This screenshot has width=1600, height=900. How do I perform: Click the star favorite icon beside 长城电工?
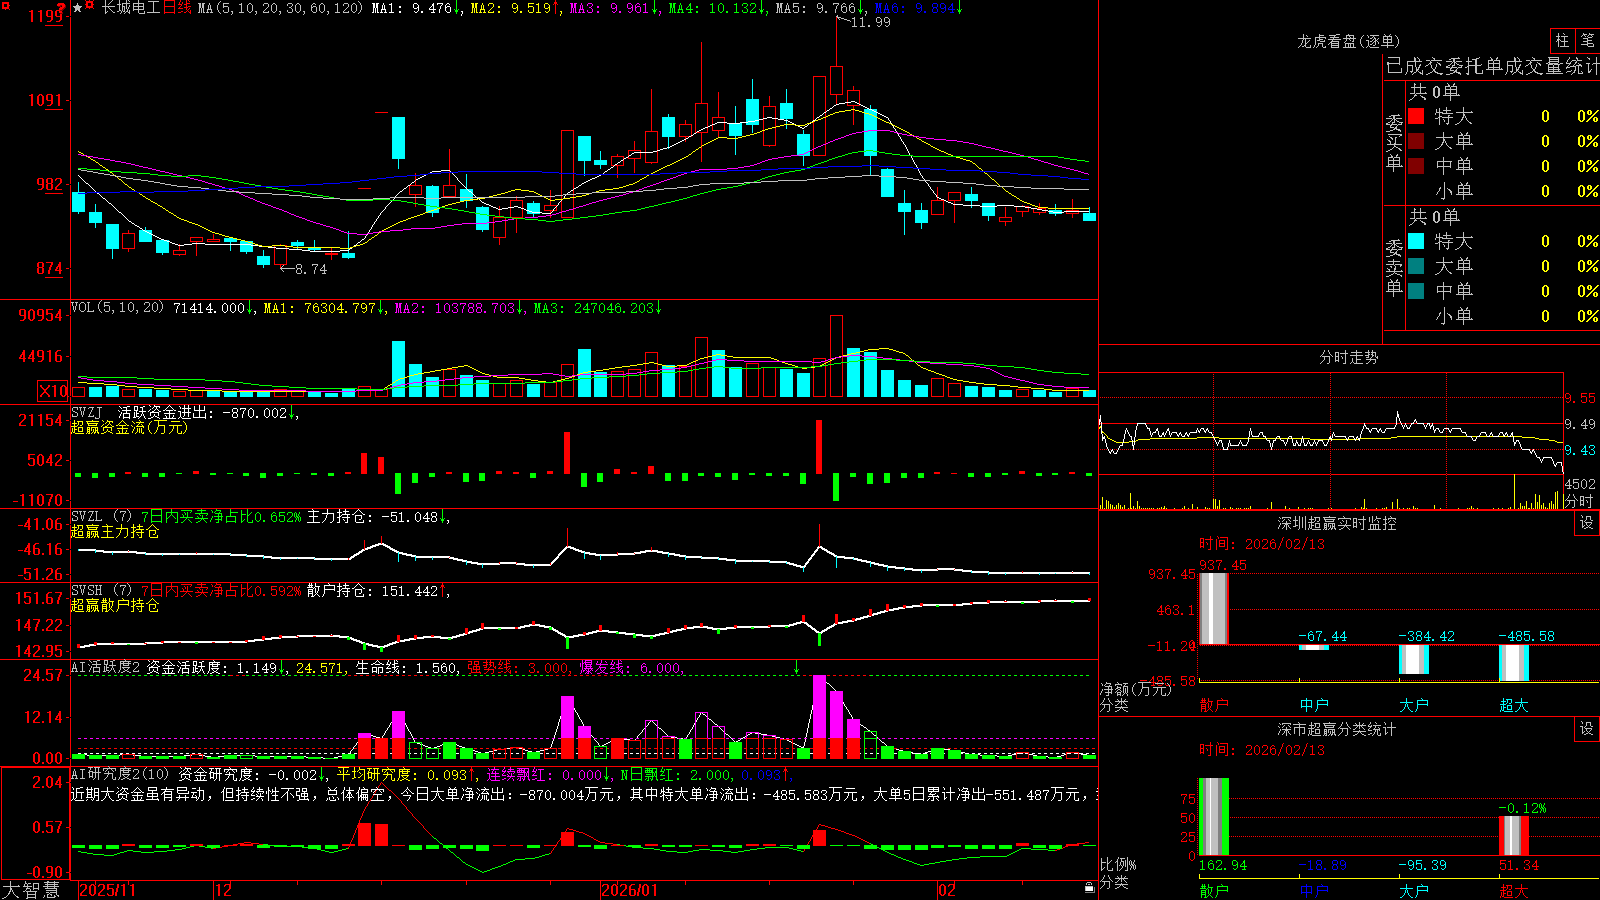coord(78,7)
